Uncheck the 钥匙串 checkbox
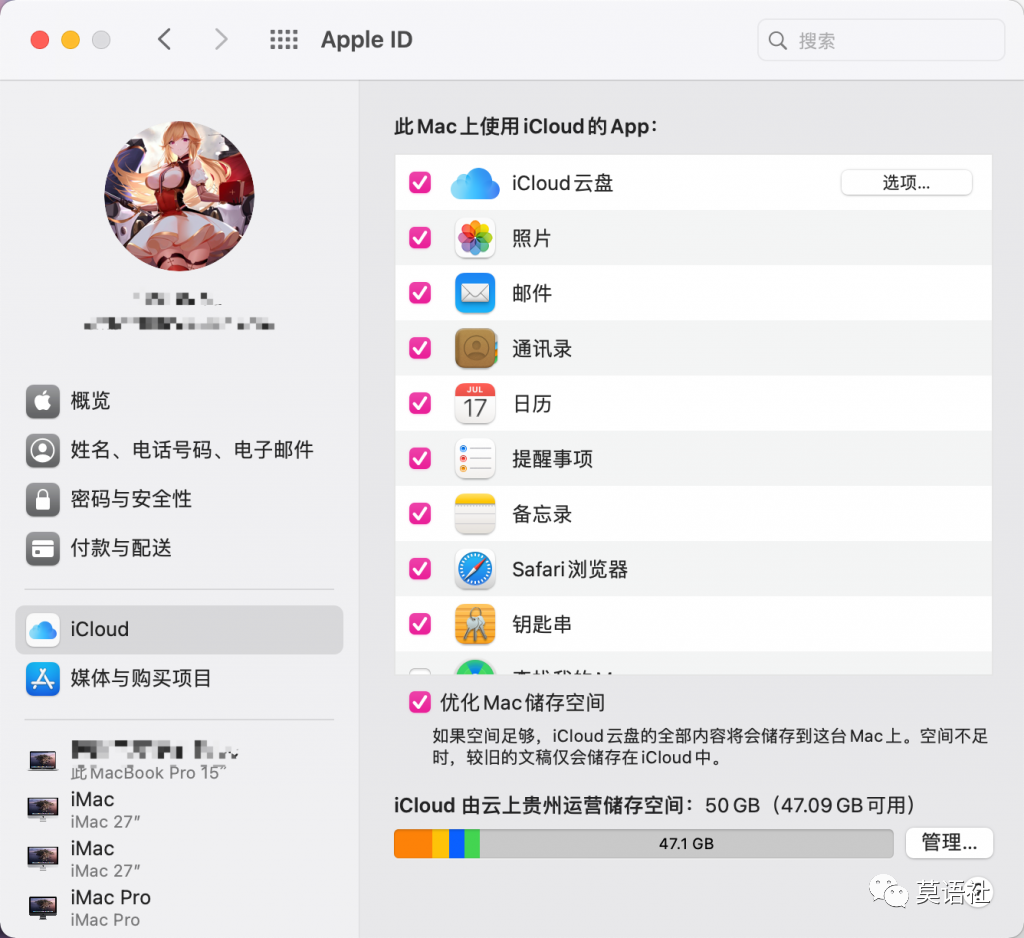This screenshot has width=1024, height=938. pyautogui.click(x=420, y=624)
